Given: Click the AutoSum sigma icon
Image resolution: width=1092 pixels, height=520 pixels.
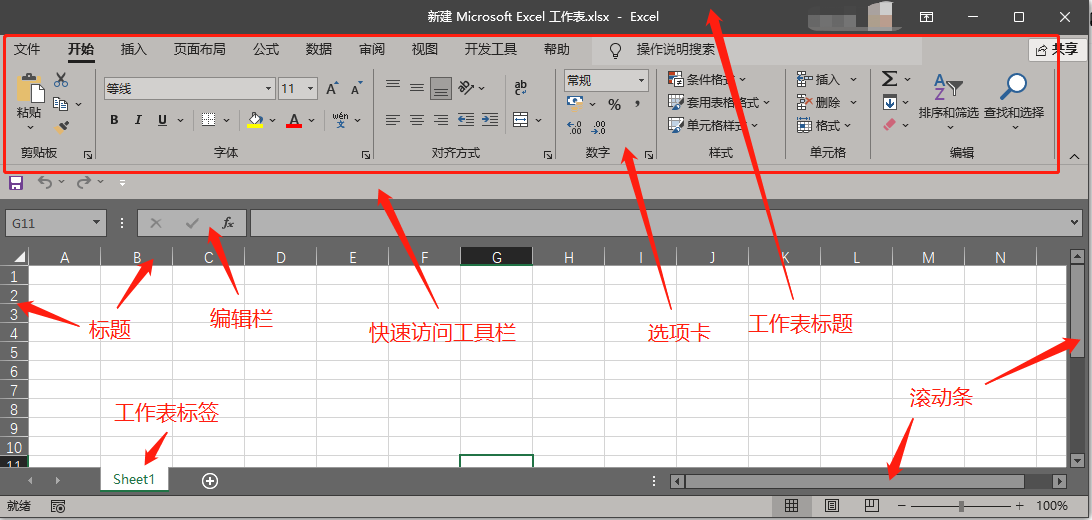Looking at the screenshot, I should [889, 79].
